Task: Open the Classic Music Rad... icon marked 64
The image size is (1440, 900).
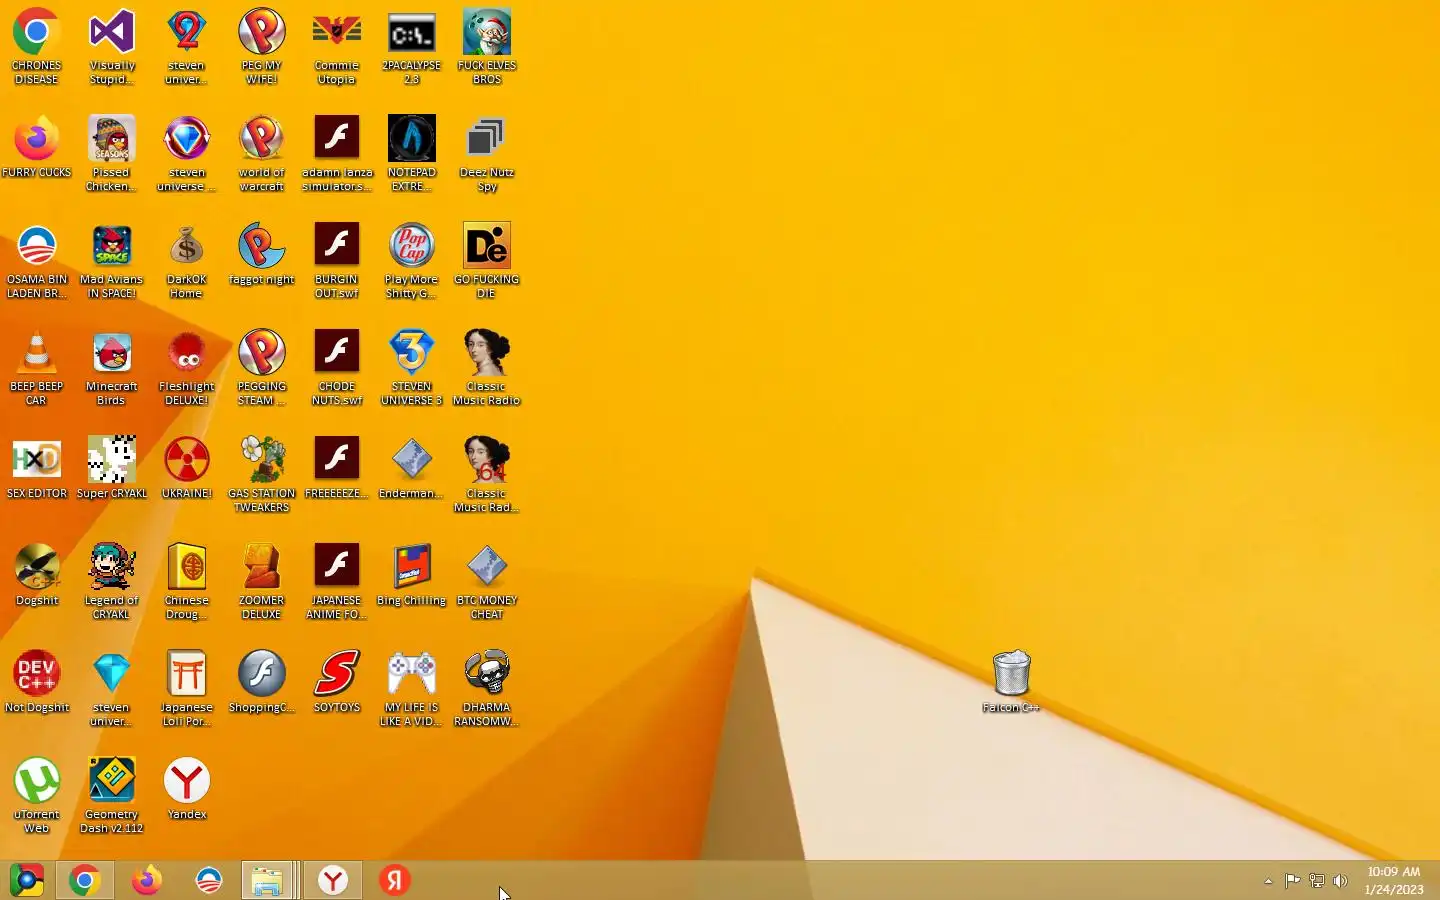Action: pos(486,474)
